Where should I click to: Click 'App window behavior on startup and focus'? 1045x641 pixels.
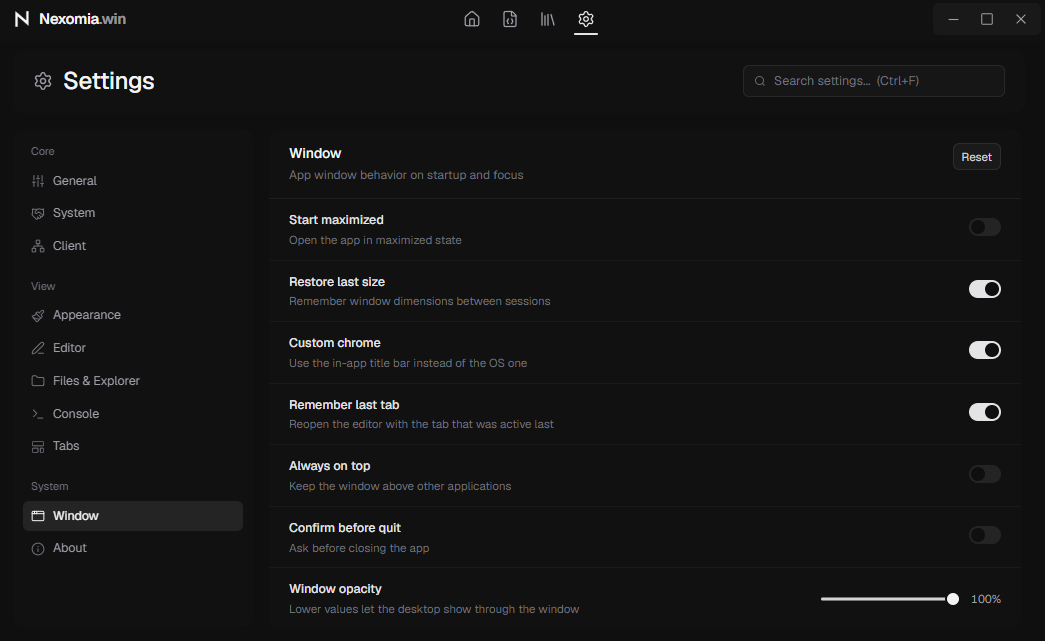pyautogui.click(x=406, y=175)
